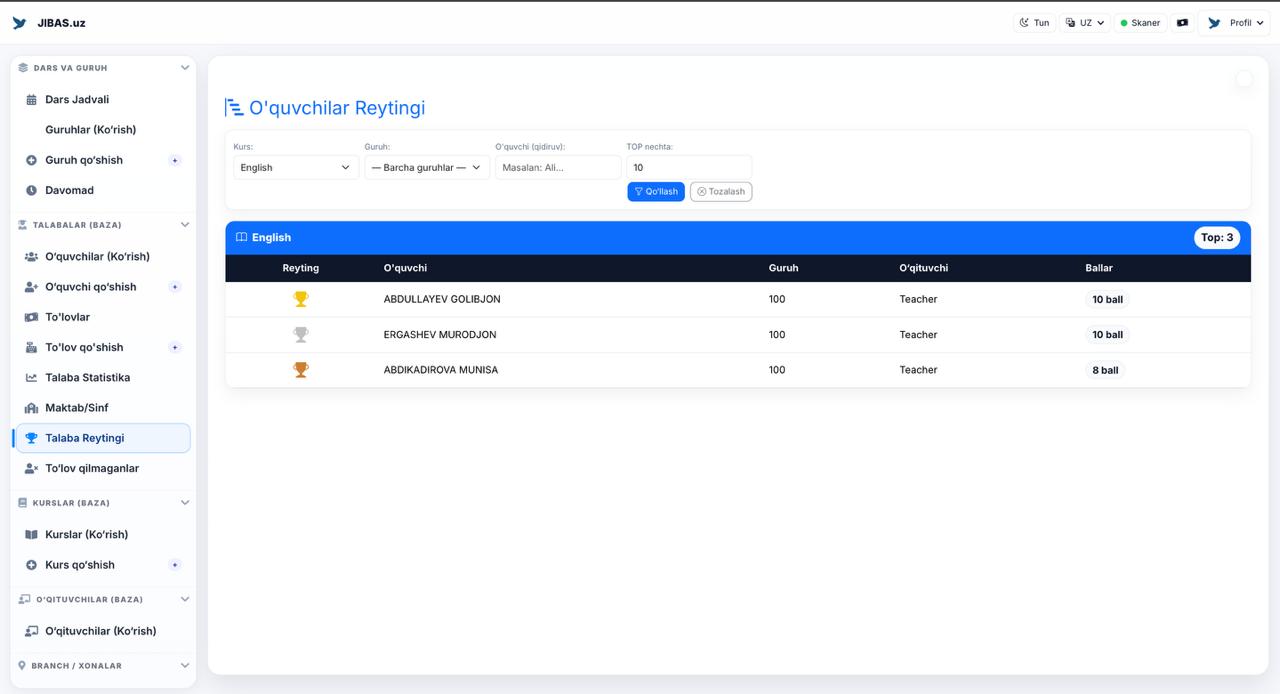Click the round button at panel top-right
This screenshot has height=694, width=1280.
tap(1243, 79)
